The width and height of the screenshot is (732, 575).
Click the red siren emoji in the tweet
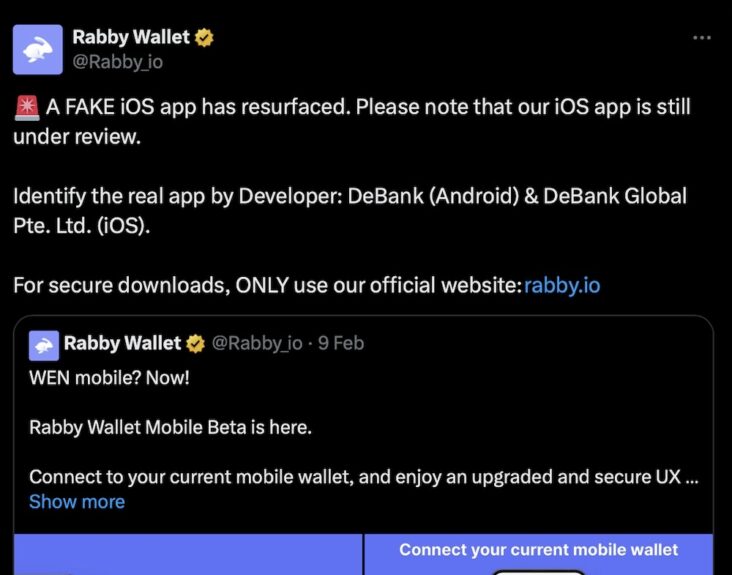coord(27,107)
